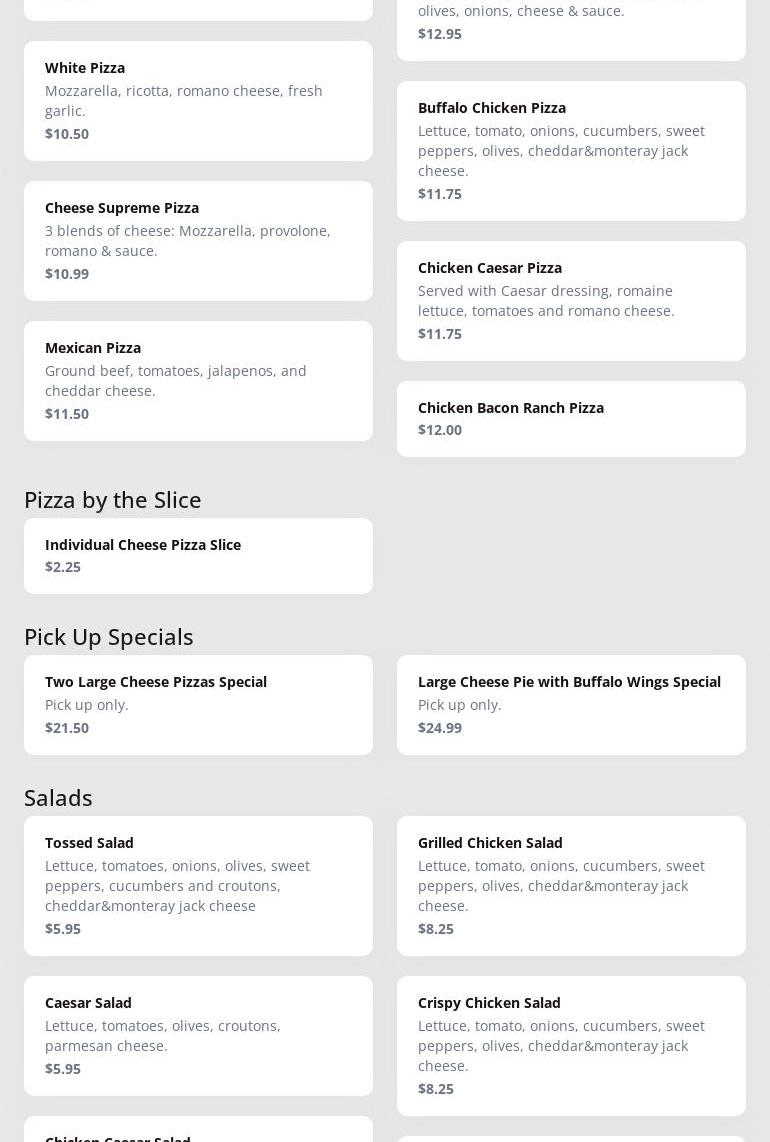The width and height of the screenshot is (770, 1142).
Task: Choose the Mexican Pizza card
Action: pos(198,380)
